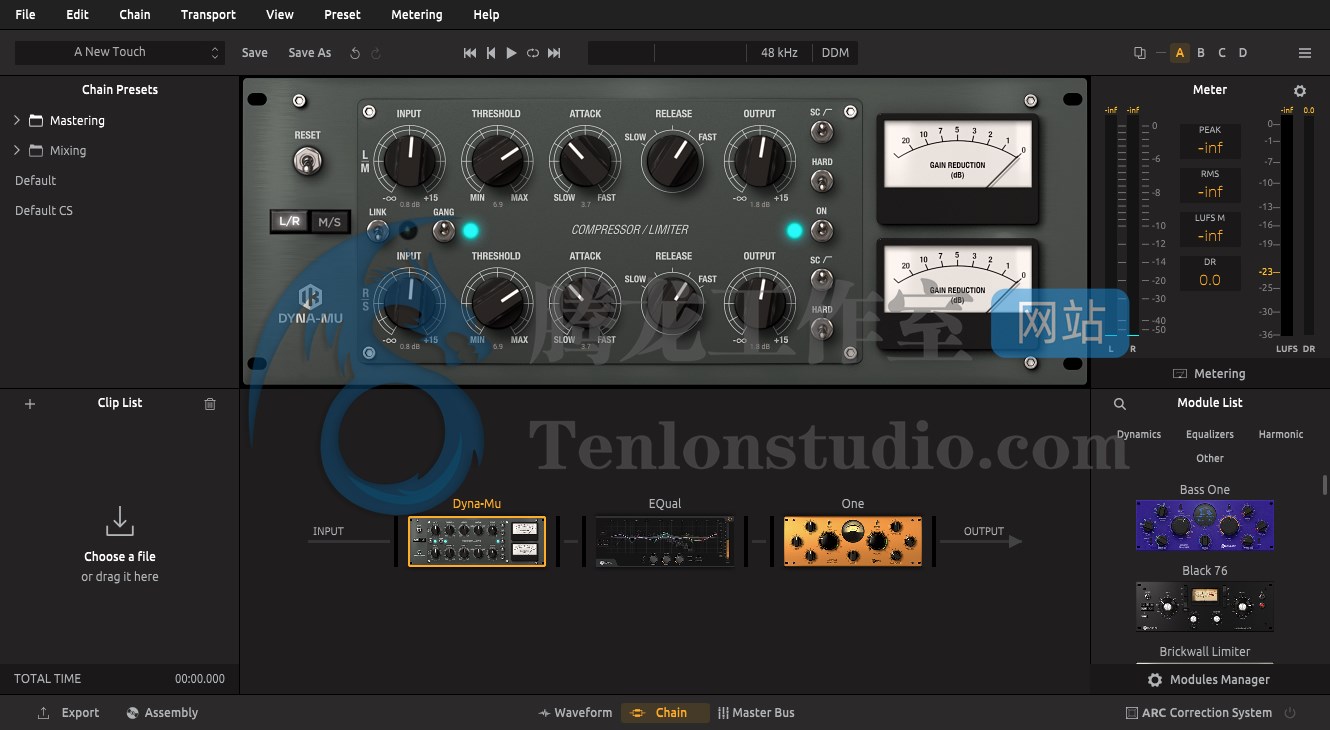Click the undo arrow icon

coord(355,53)
